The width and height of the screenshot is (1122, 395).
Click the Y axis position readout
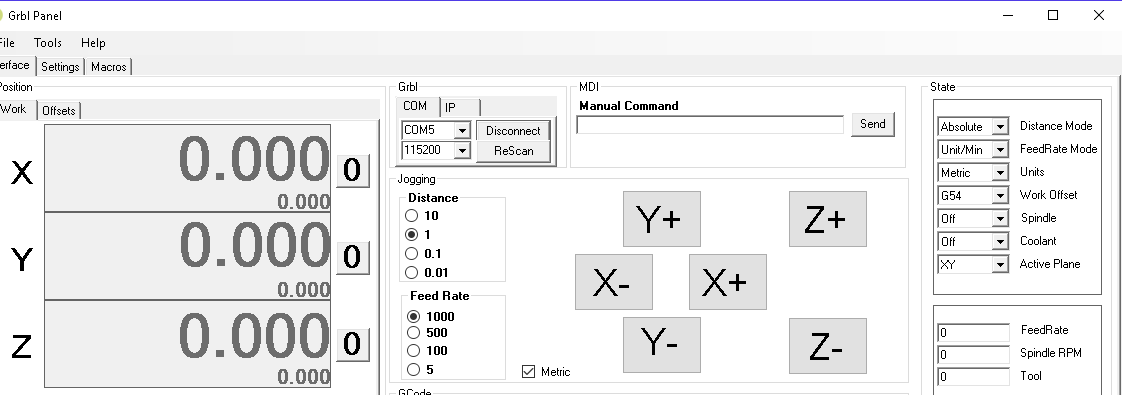click(x=187, y=256)
